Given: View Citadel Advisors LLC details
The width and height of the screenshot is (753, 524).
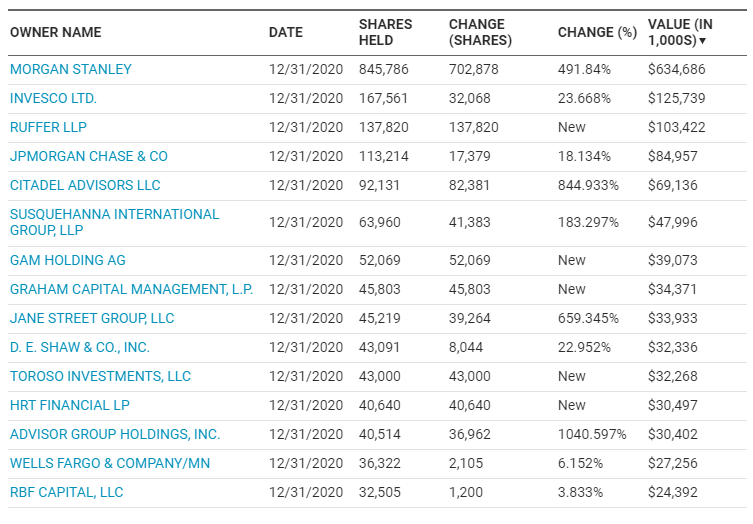Looking at the screenshot, I should 85,185.
